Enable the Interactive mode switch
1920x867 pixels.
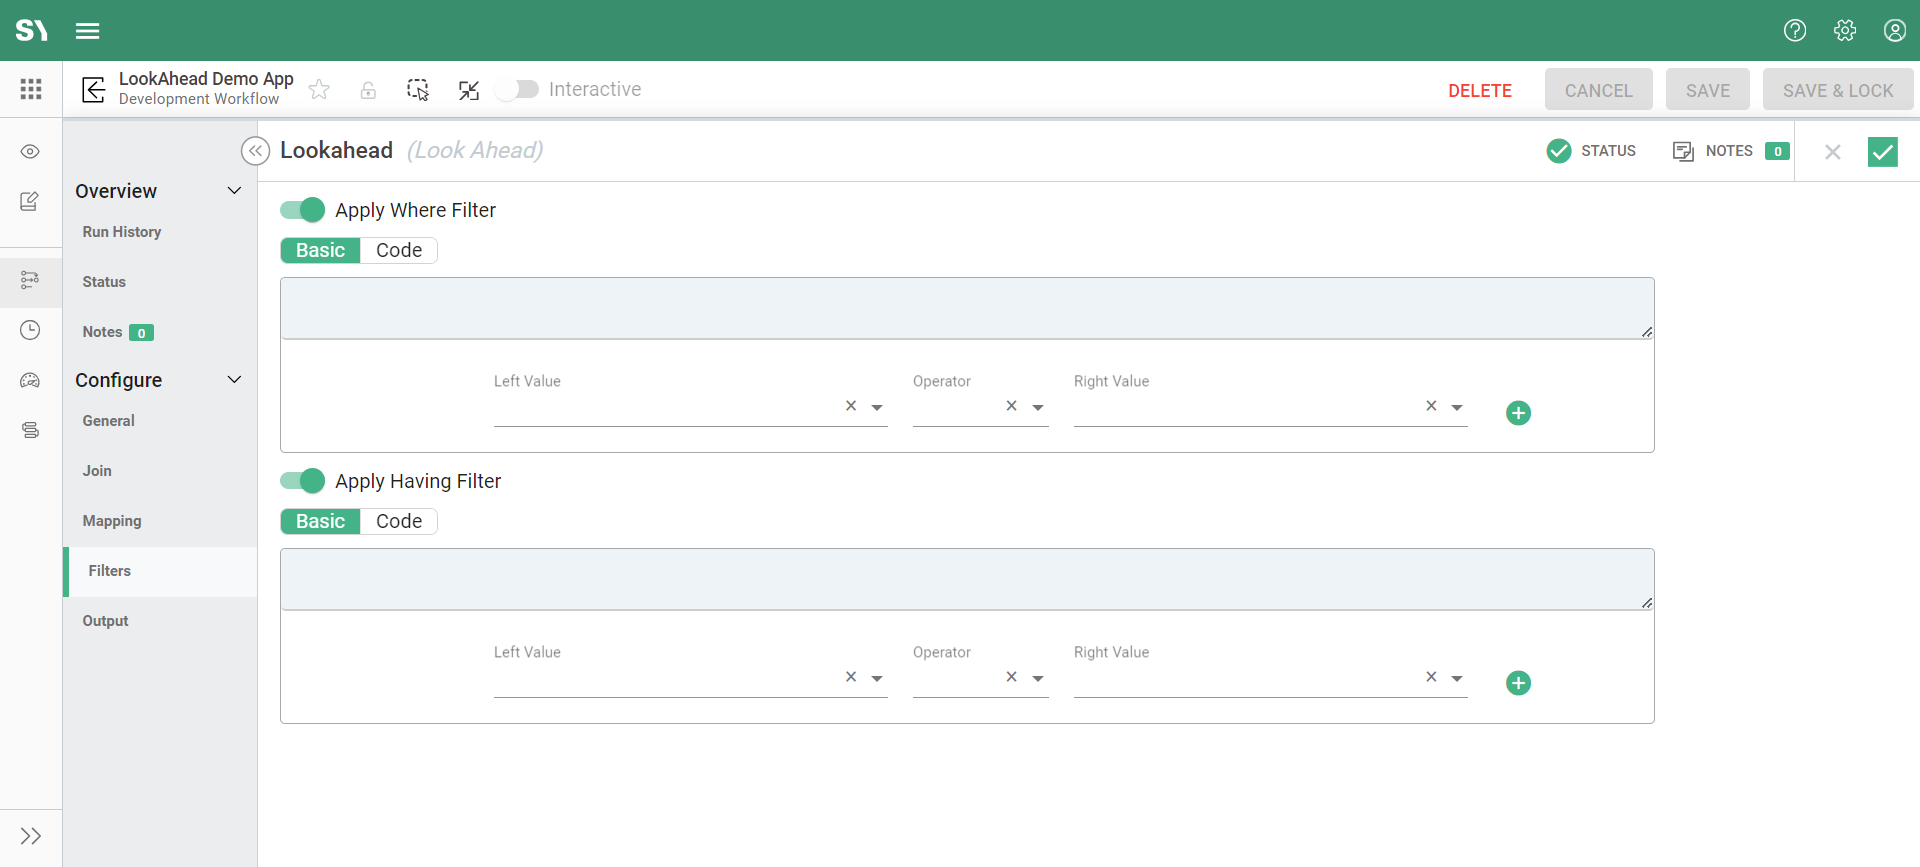point(517,90)
